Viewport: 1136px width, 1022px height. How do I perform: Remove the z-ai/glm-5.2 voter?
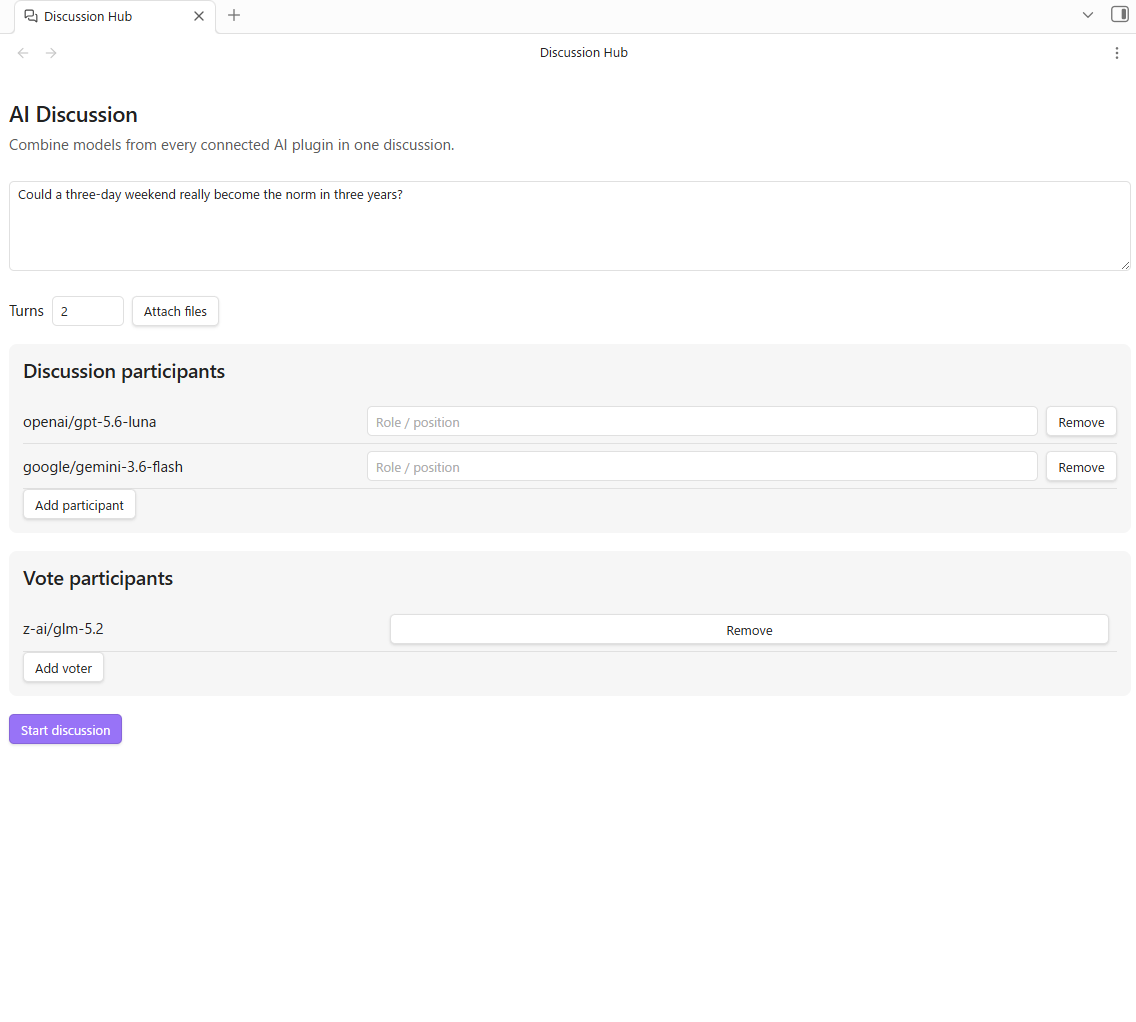[x=749, y=629]
